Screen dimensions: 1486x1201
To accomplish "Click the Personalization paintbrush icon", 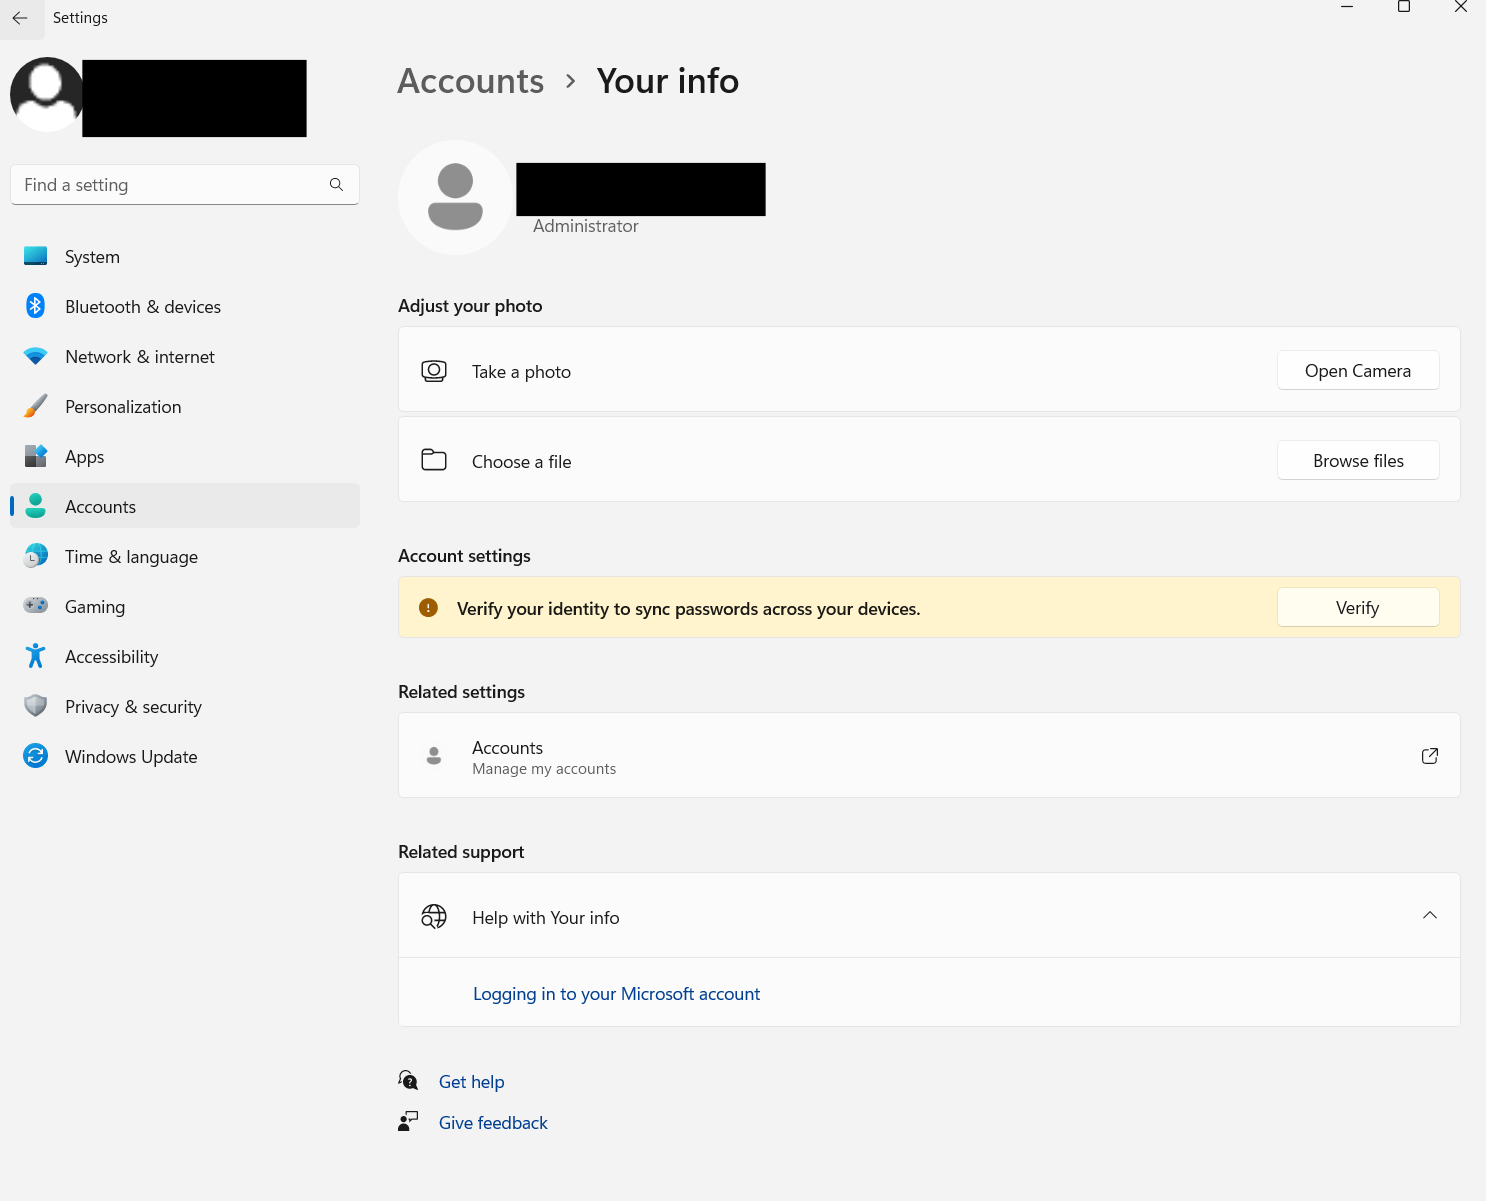I will pos(35,406).
